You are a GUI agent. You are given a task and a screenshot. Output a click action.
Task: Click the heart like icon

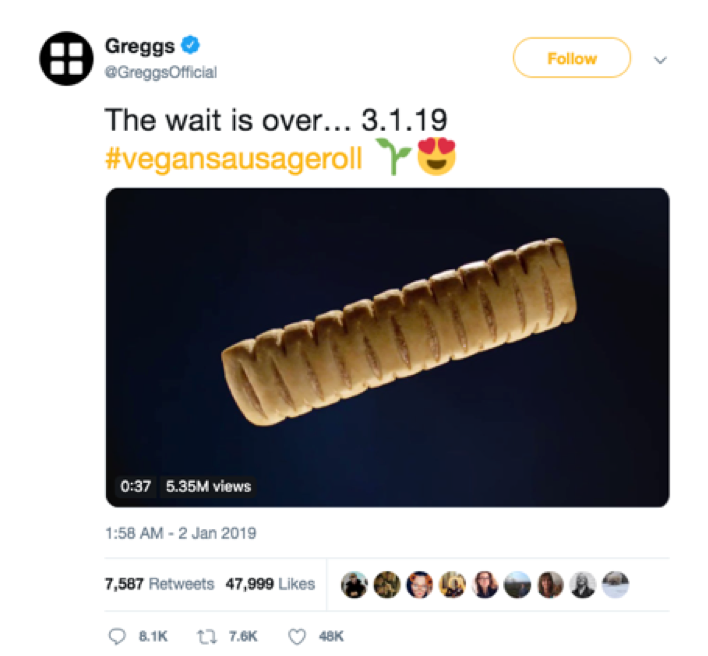pyautogui.click(x=297, y=637)
